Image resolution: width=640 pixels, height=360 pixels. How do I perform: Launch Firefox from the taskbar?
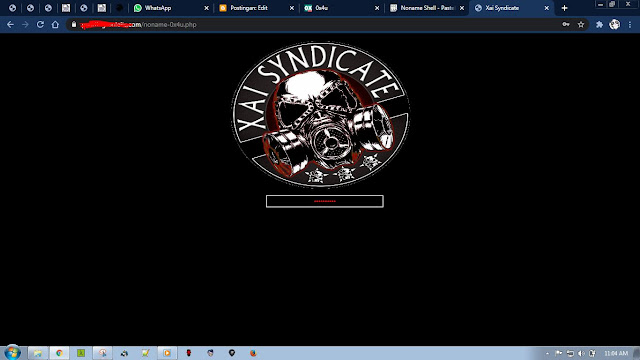[253, 353]
